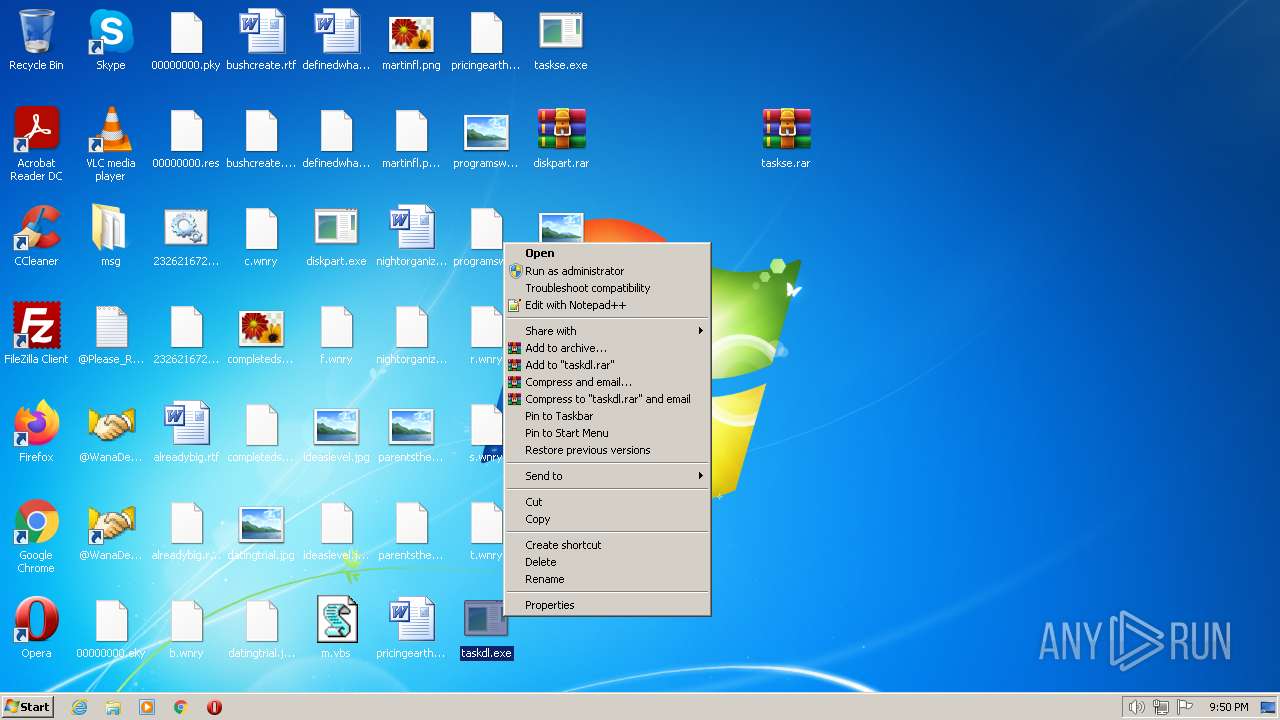Screen dimensions: 1280x720
Task: Select the msg folder icon
Action: 110,236
